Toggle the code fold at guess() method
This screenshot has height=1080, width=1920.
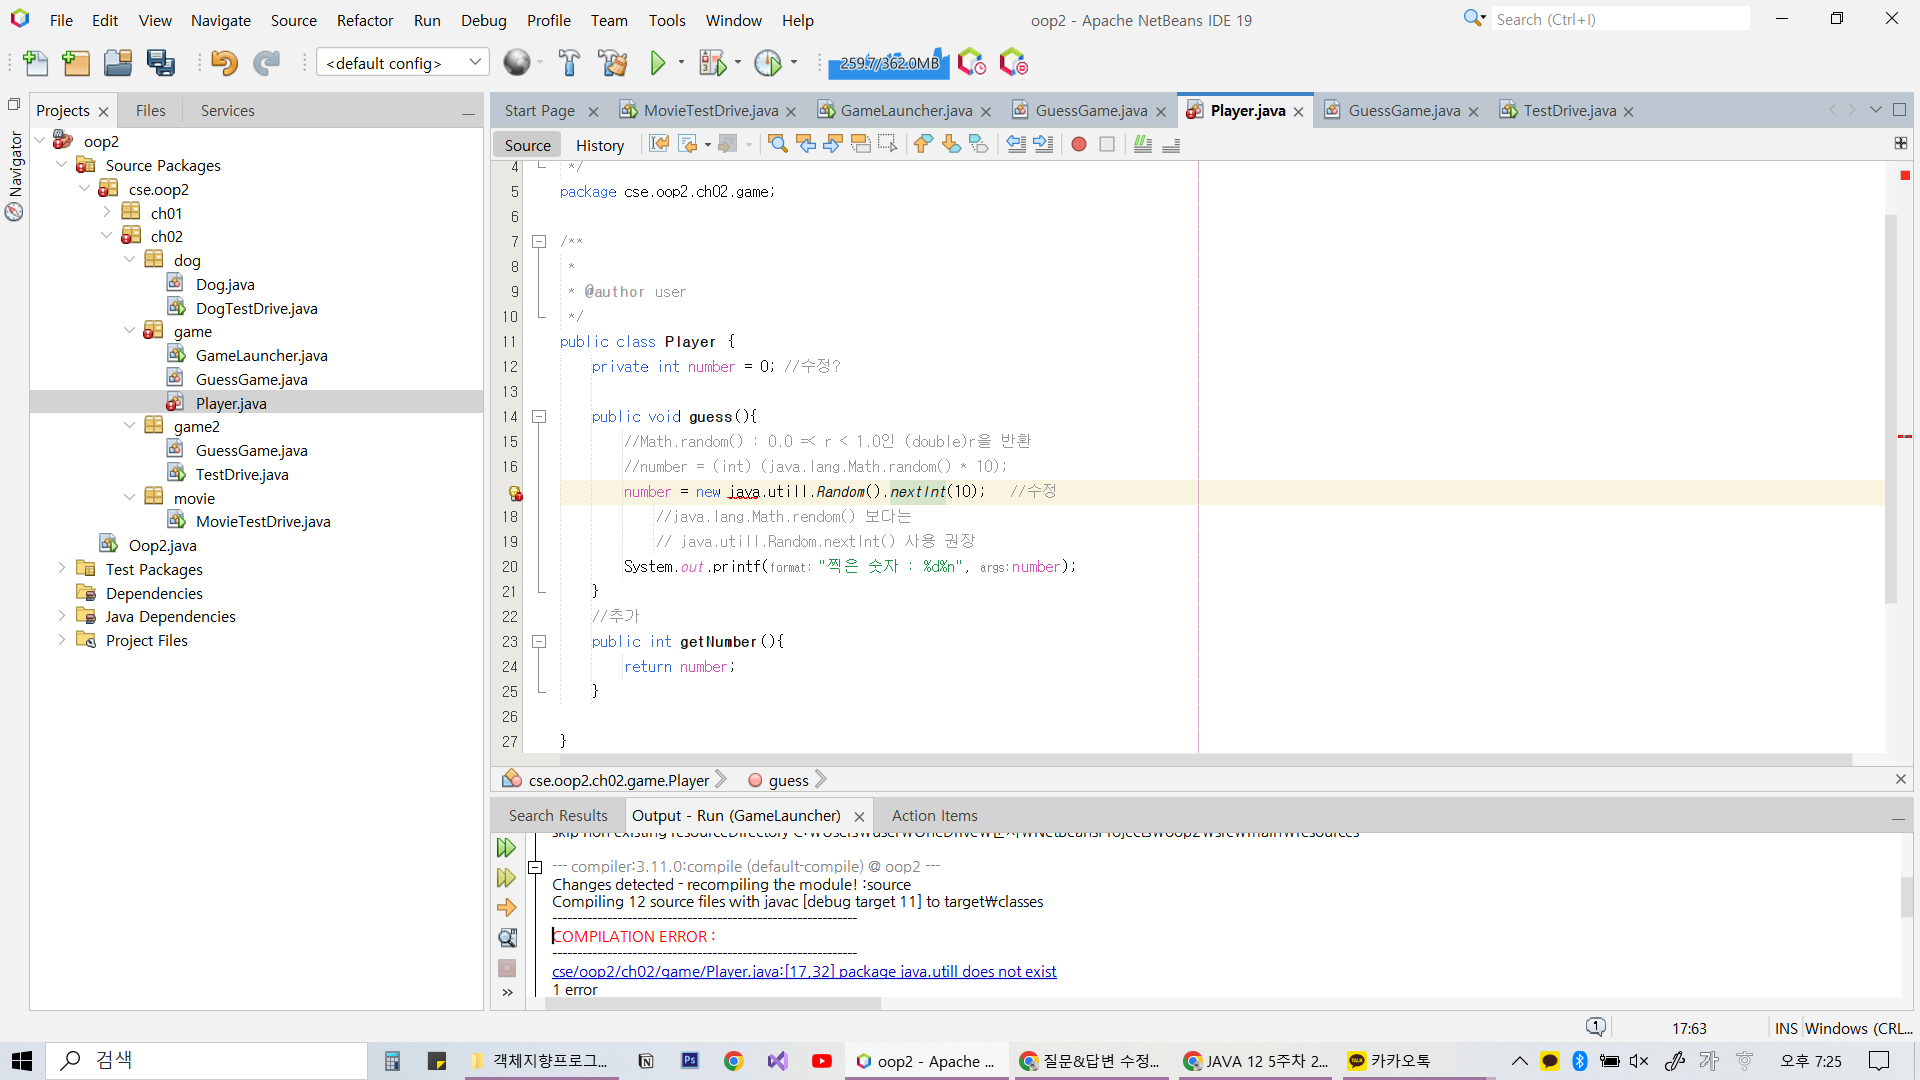pos(539,417)
